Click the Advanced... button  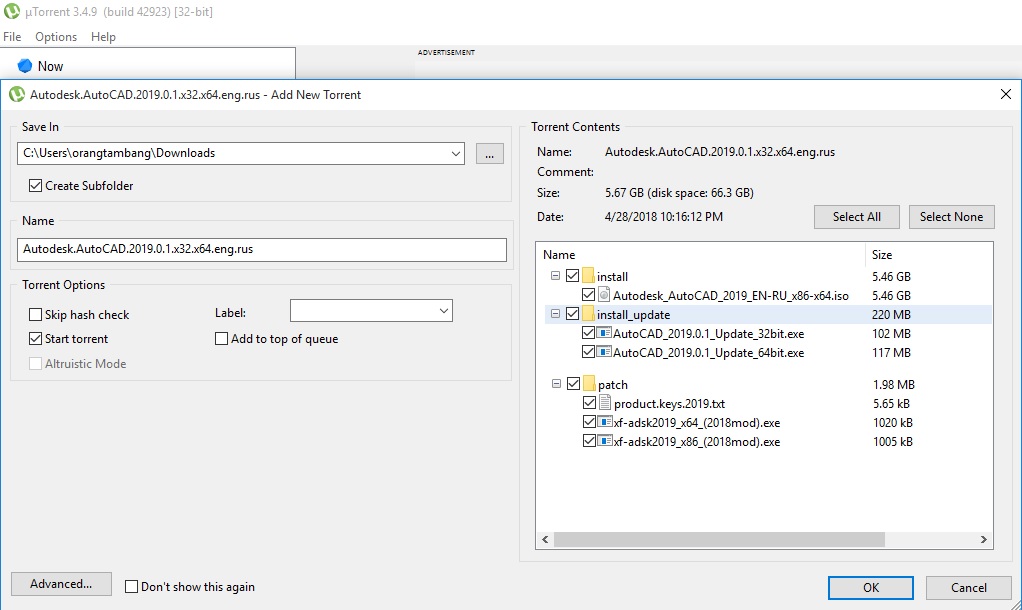(x=61, y=584)
